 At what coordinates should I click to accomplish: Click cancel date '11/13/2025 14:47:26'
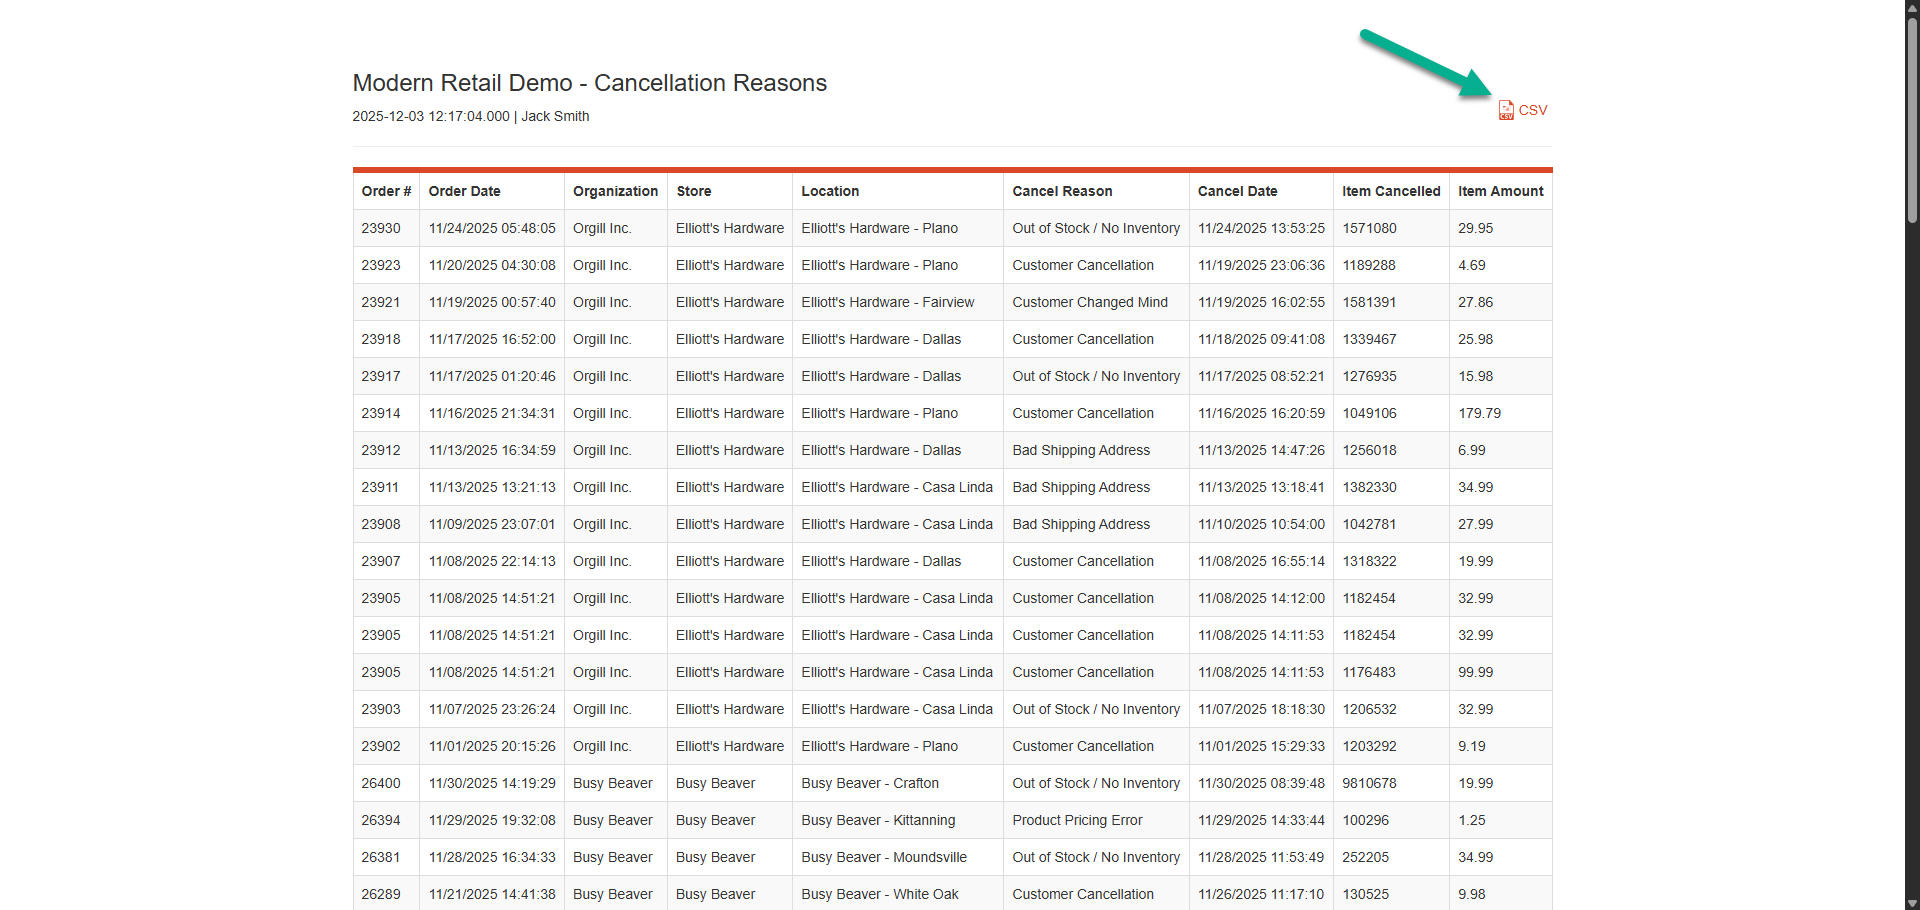pyautogui.click(x=1261, y=450)
